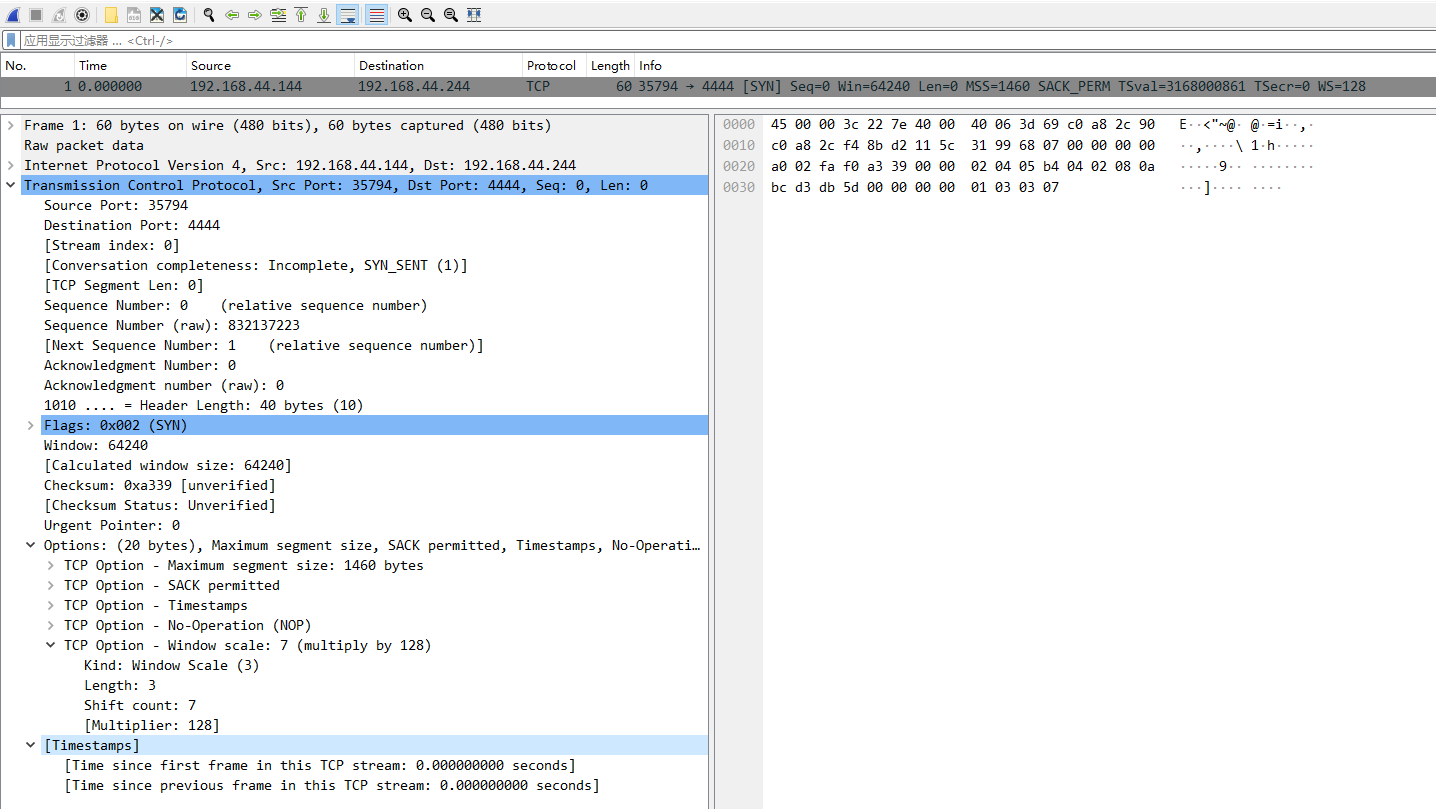Click hex dump offset 0010 row

[739, 145]
